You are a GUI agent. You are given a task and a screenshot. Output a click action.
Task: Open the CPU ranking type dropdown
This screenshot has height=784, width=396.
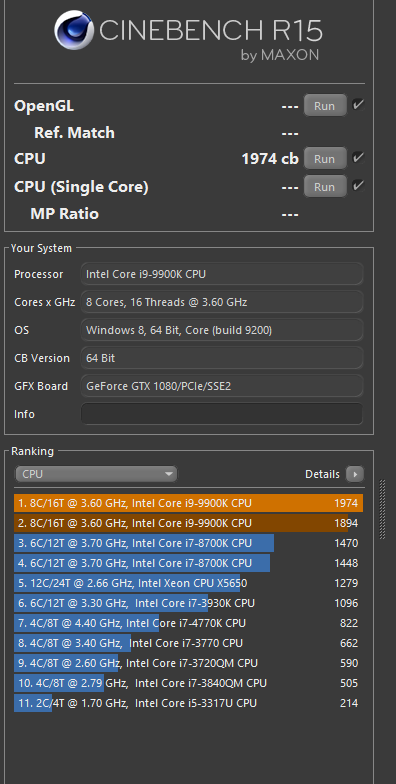[x=96, y=474]
